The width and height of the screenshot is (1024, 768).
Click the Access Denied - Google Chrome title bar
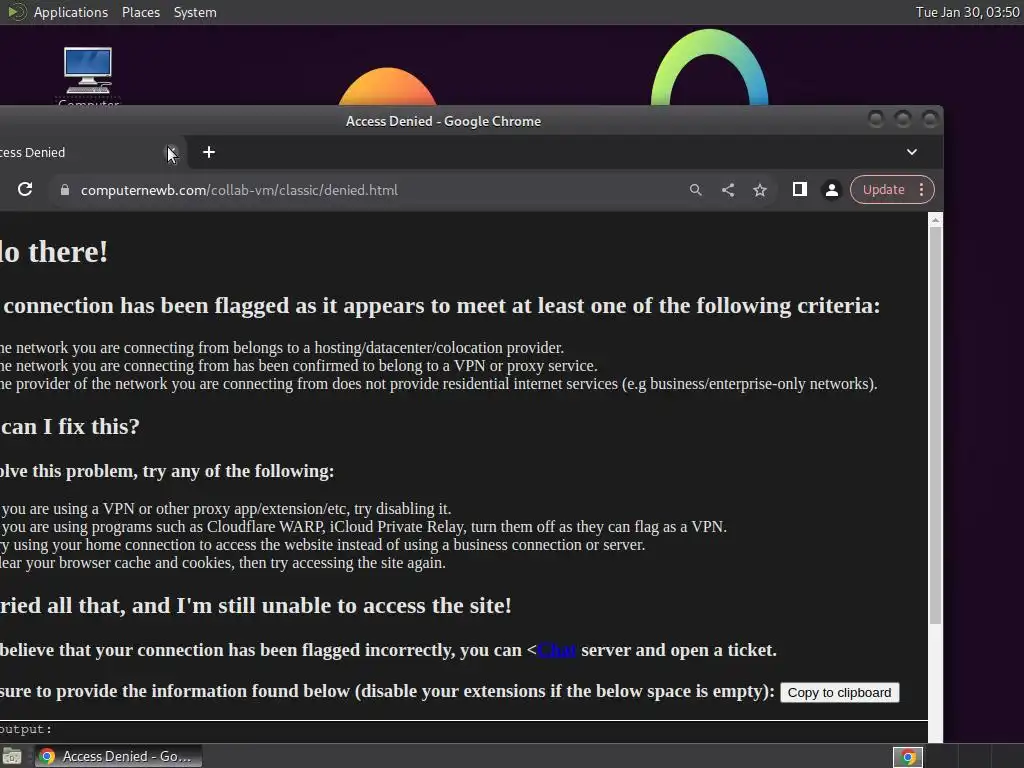[x=443, y=121]
